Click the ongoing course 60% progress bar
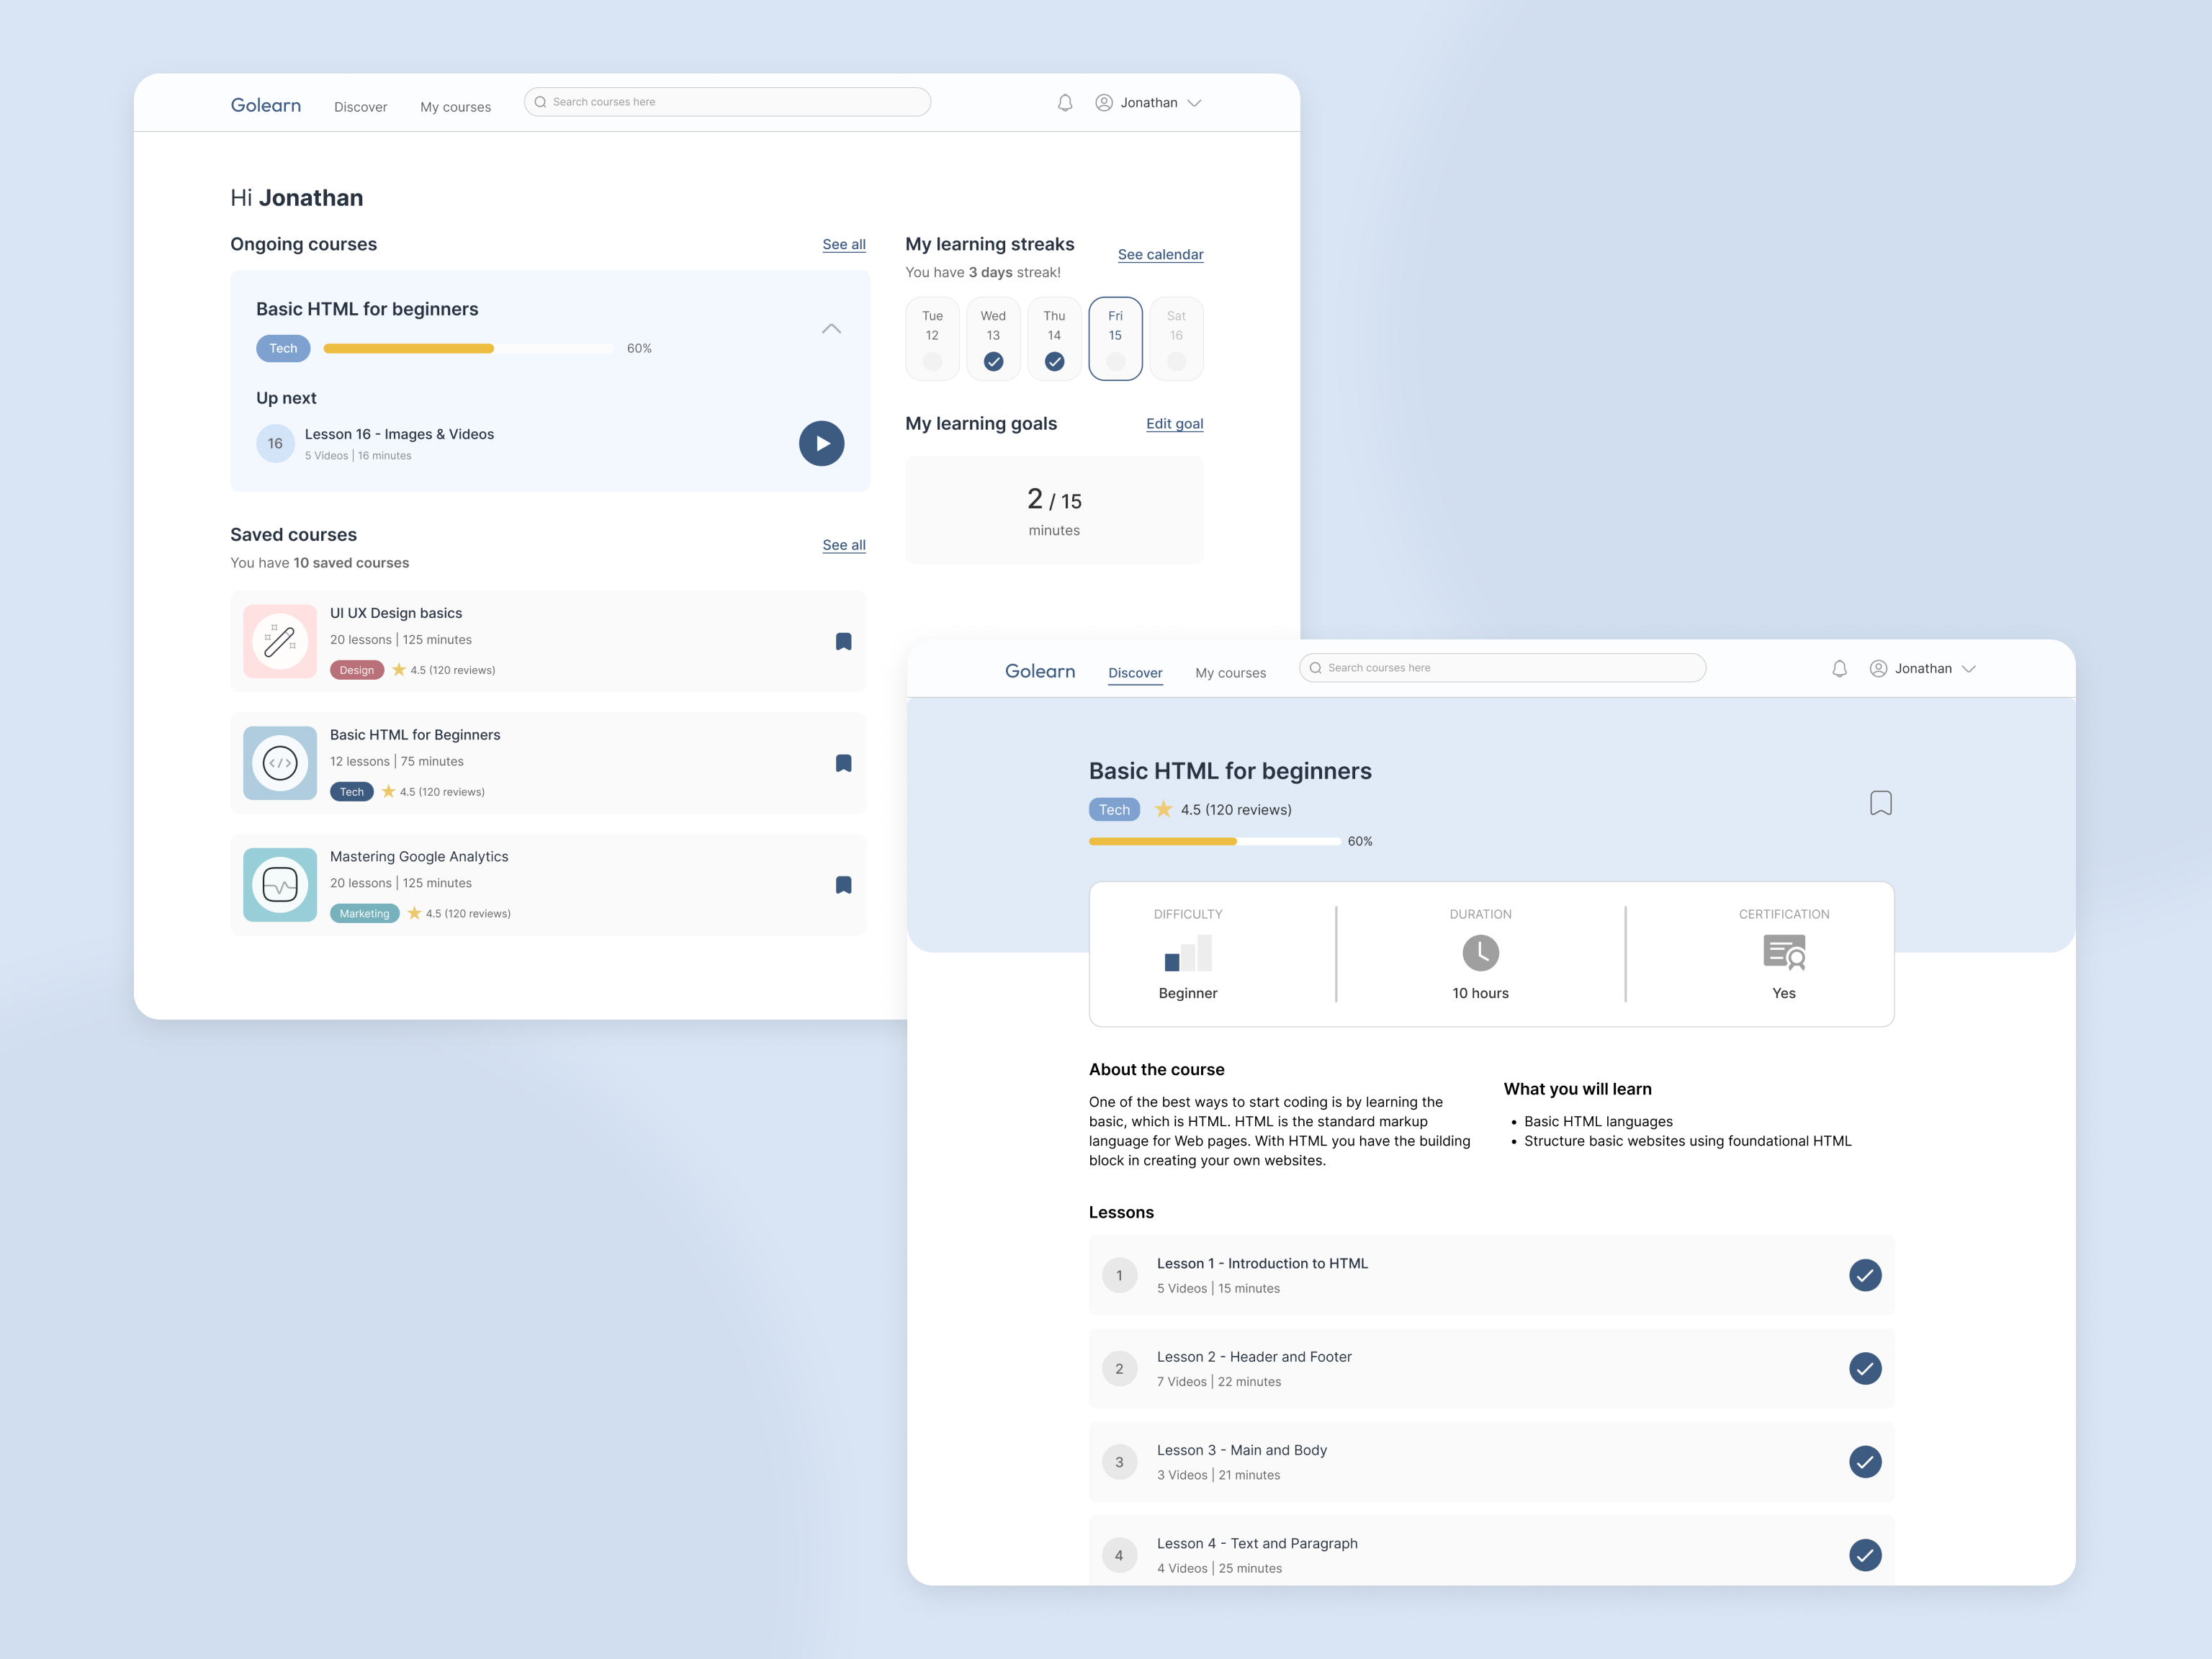The image size is (2212, 1659). tap(468, 349)
